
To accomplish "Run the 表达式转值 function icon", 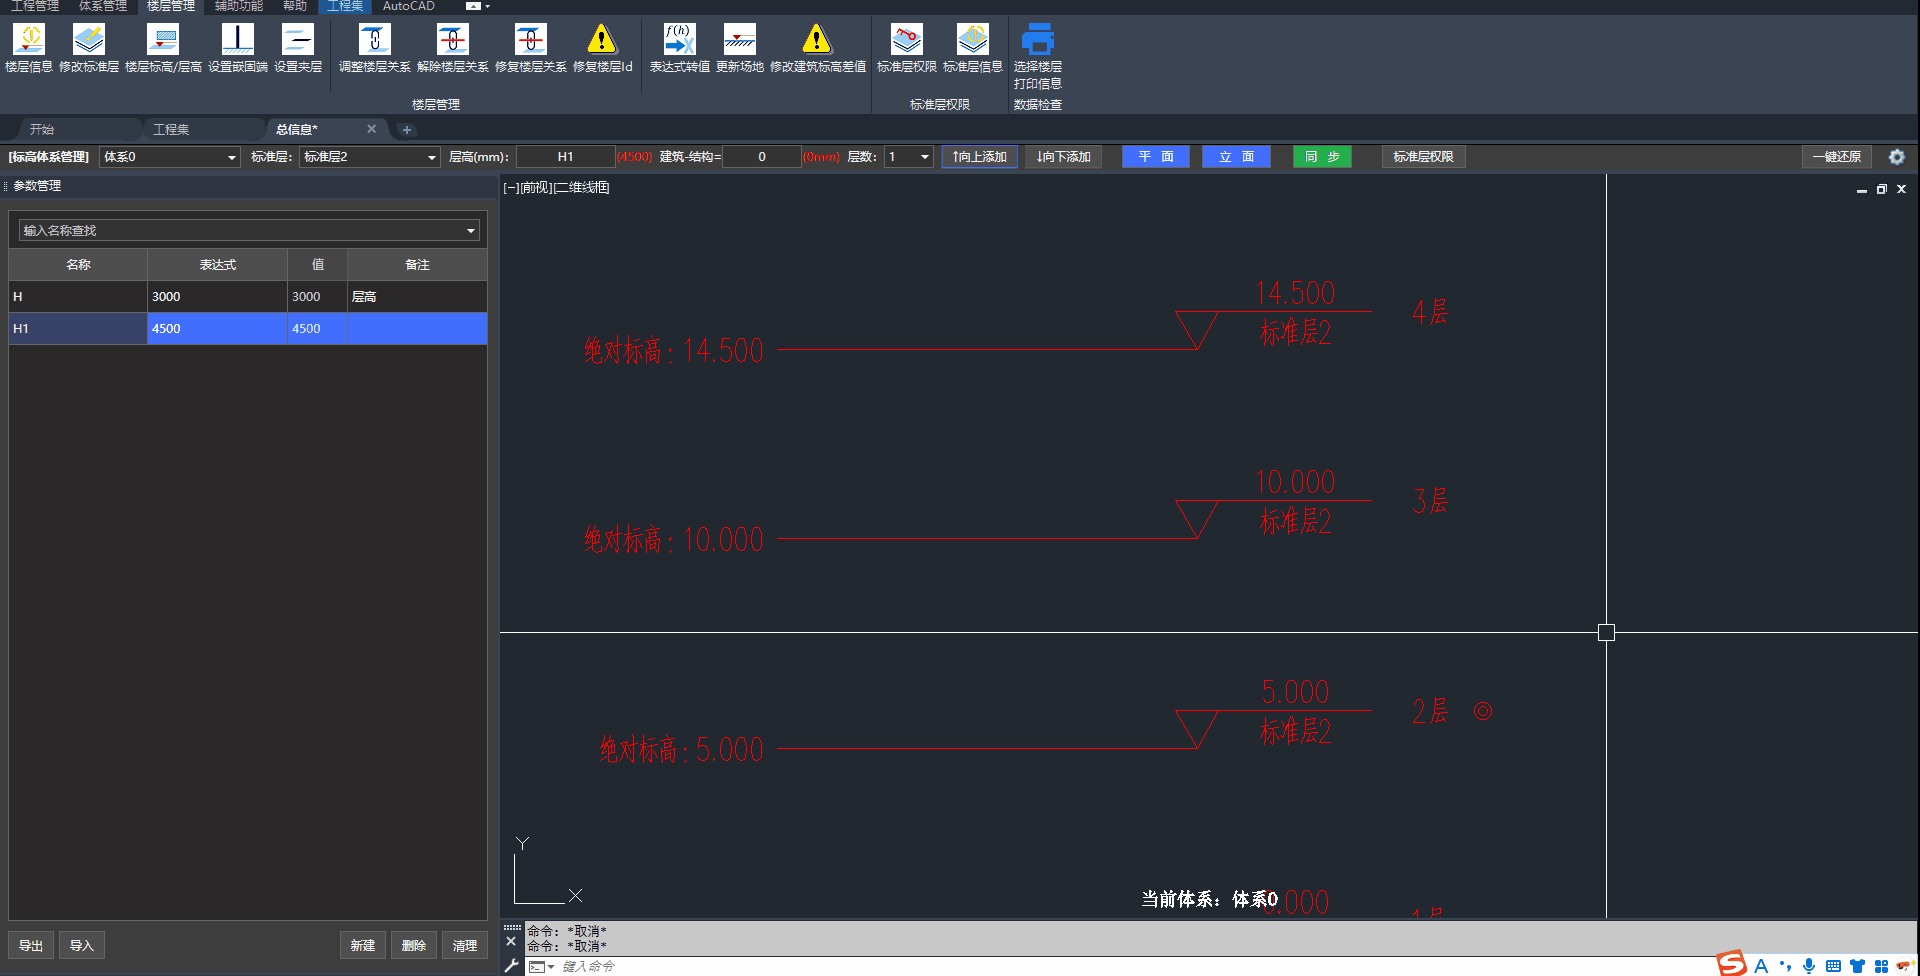I will click(679, 40).
